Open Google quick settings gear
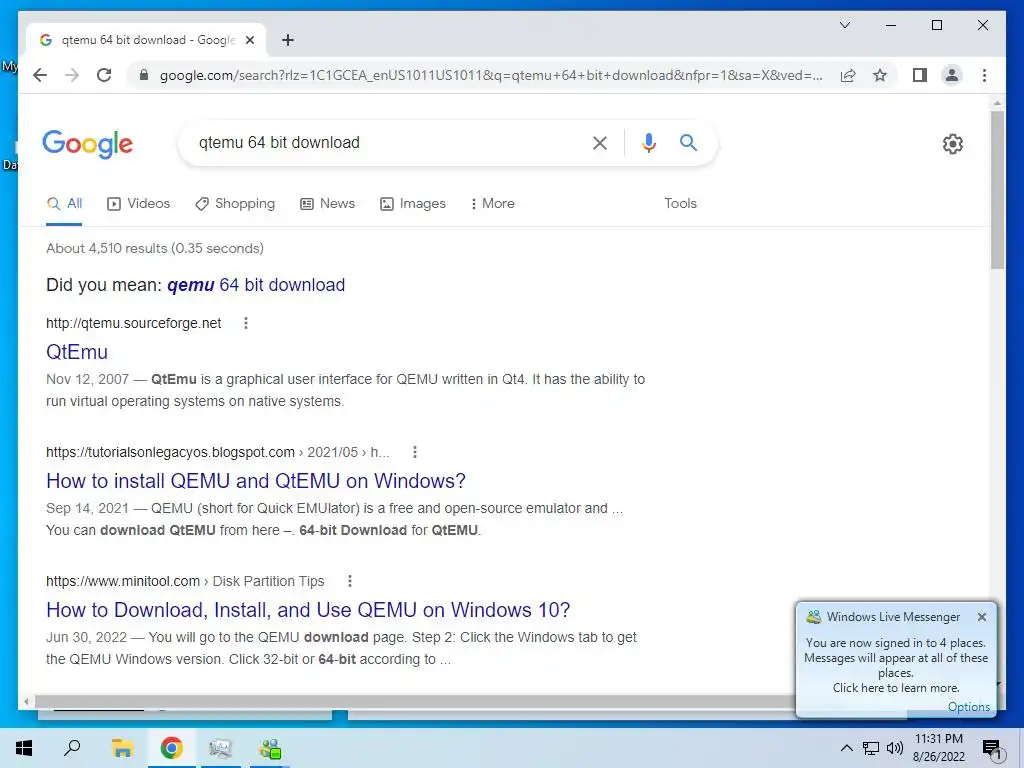This screenshot has width=1024, height=768. click(952, 144)
